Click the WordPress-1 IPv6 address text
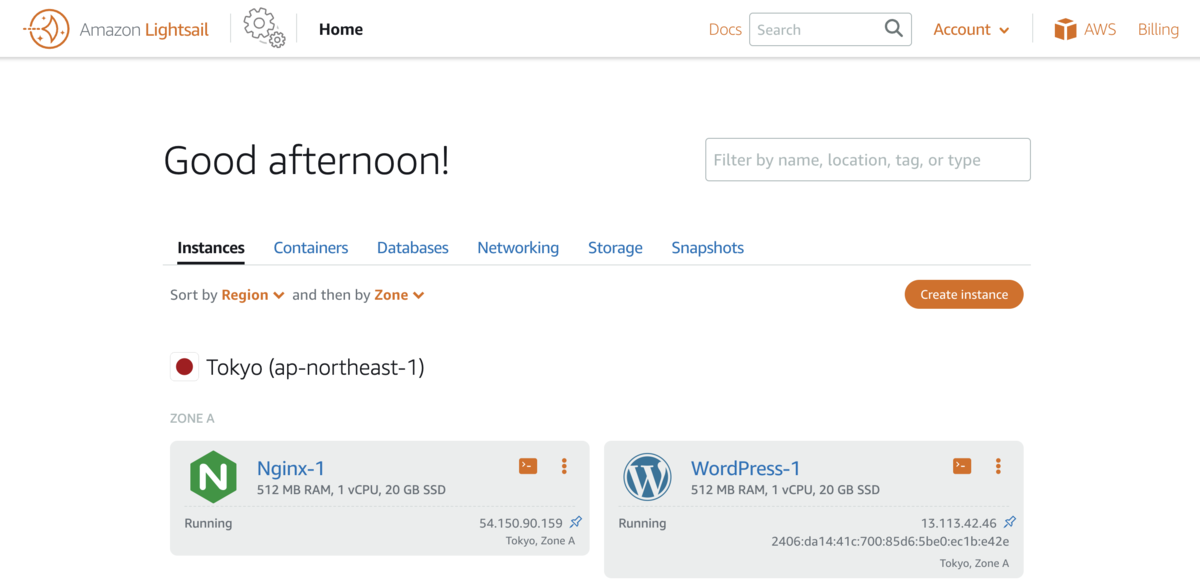Viewport: 1200px width, 585px height. click(890, 542)
